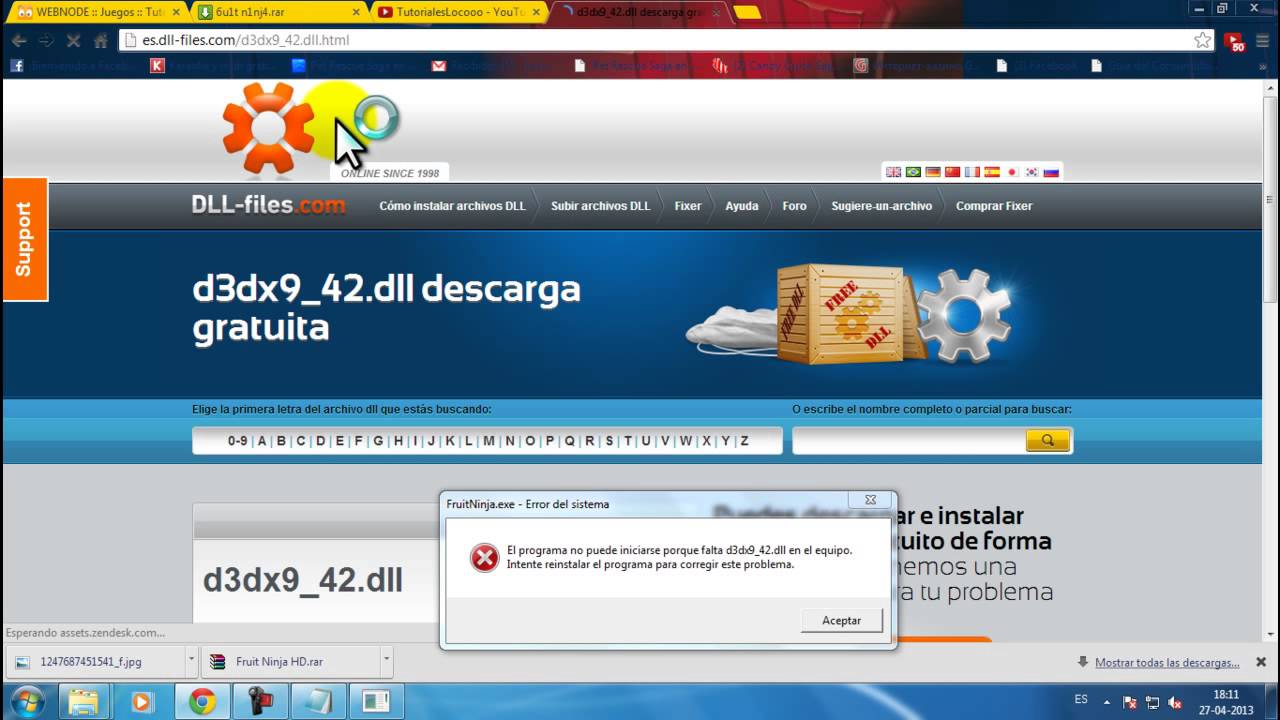Screen dimensions: 1280x720
Task: Go to Fixer menu item
Action: (688, 206)
